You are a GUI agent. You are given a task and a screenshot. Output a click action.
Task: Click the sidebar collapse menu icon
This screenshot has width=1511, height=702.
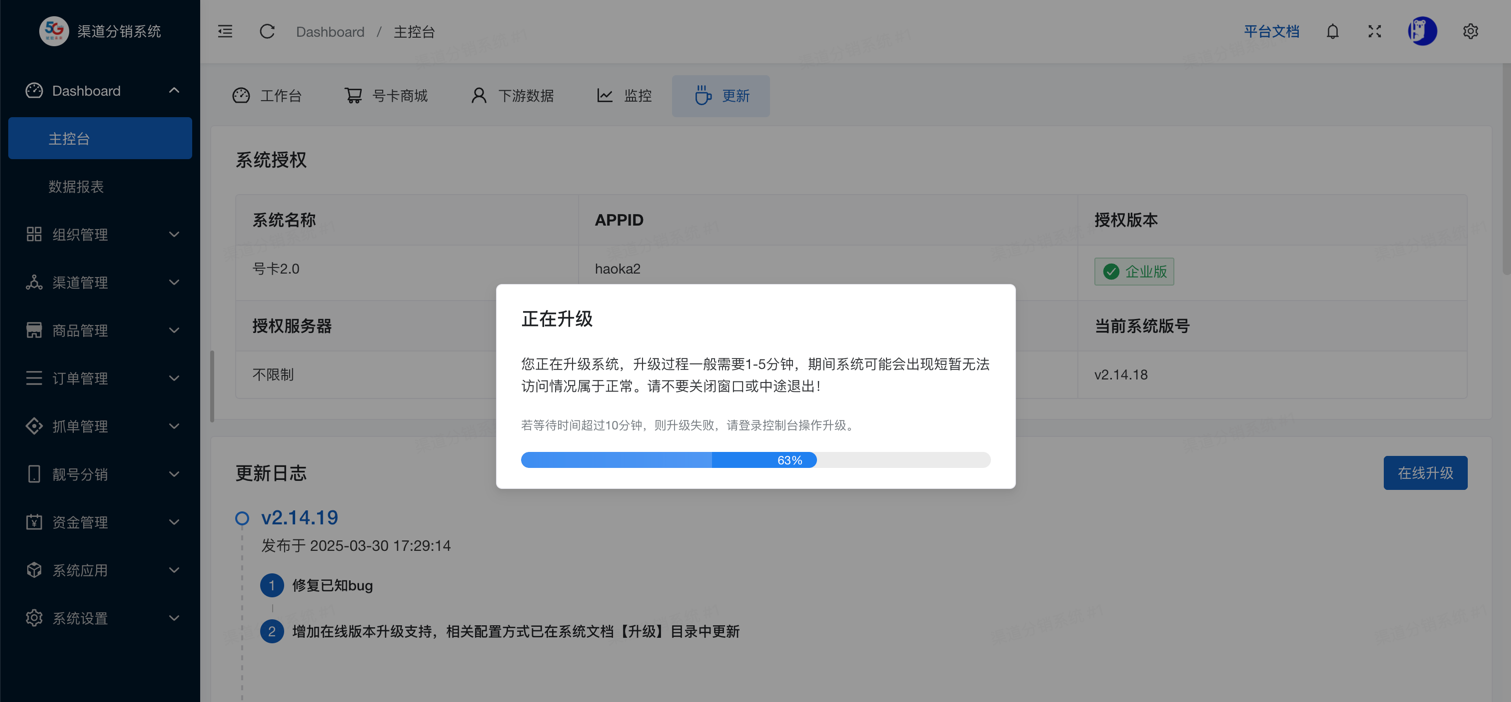click(x=225, y=32)
